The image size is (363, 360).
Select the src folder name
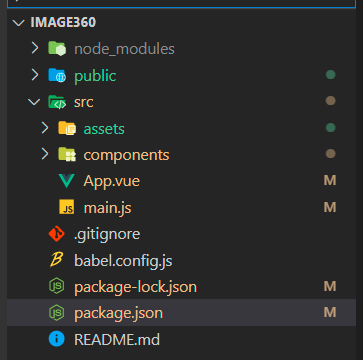(84, 102)
